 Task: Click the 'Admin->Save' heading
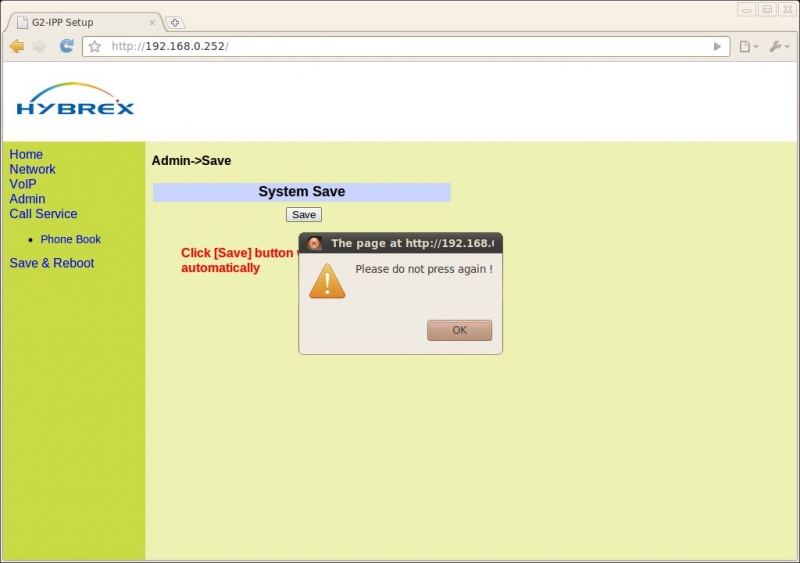[191, 160]
